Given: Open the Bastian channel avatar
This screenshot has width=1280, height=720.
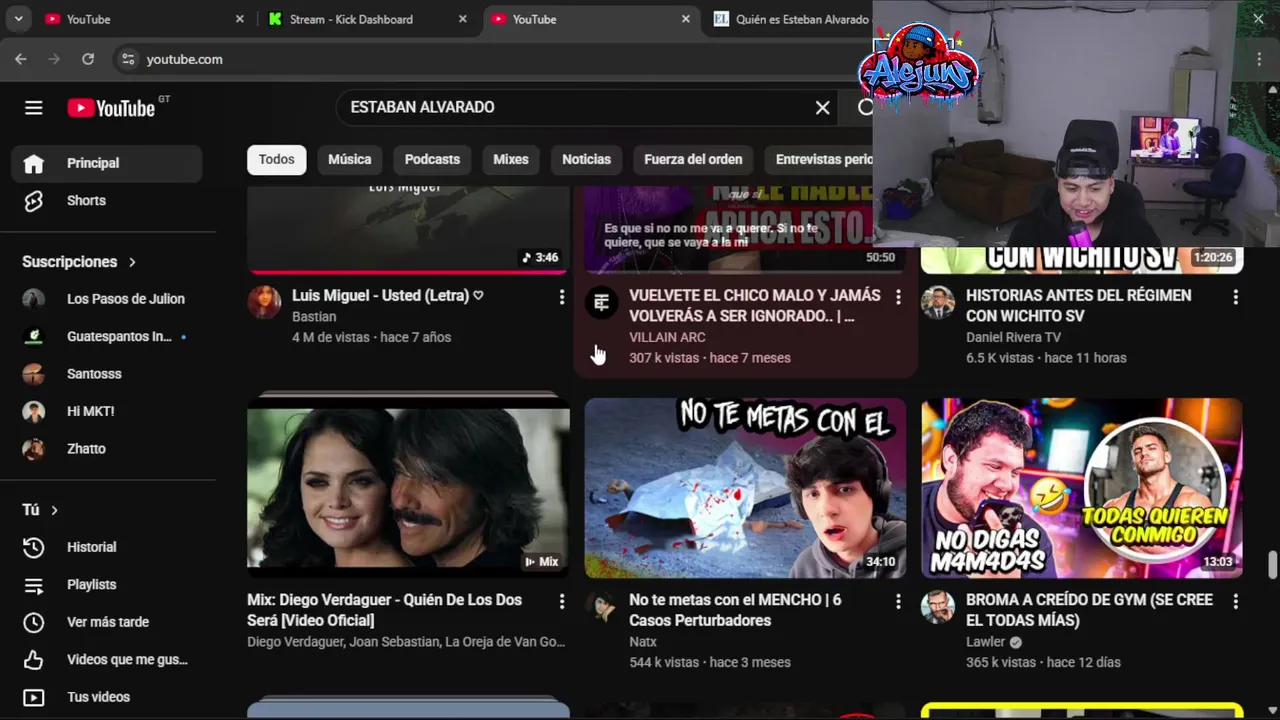Looking at the screenshot, I should [264, 302].
